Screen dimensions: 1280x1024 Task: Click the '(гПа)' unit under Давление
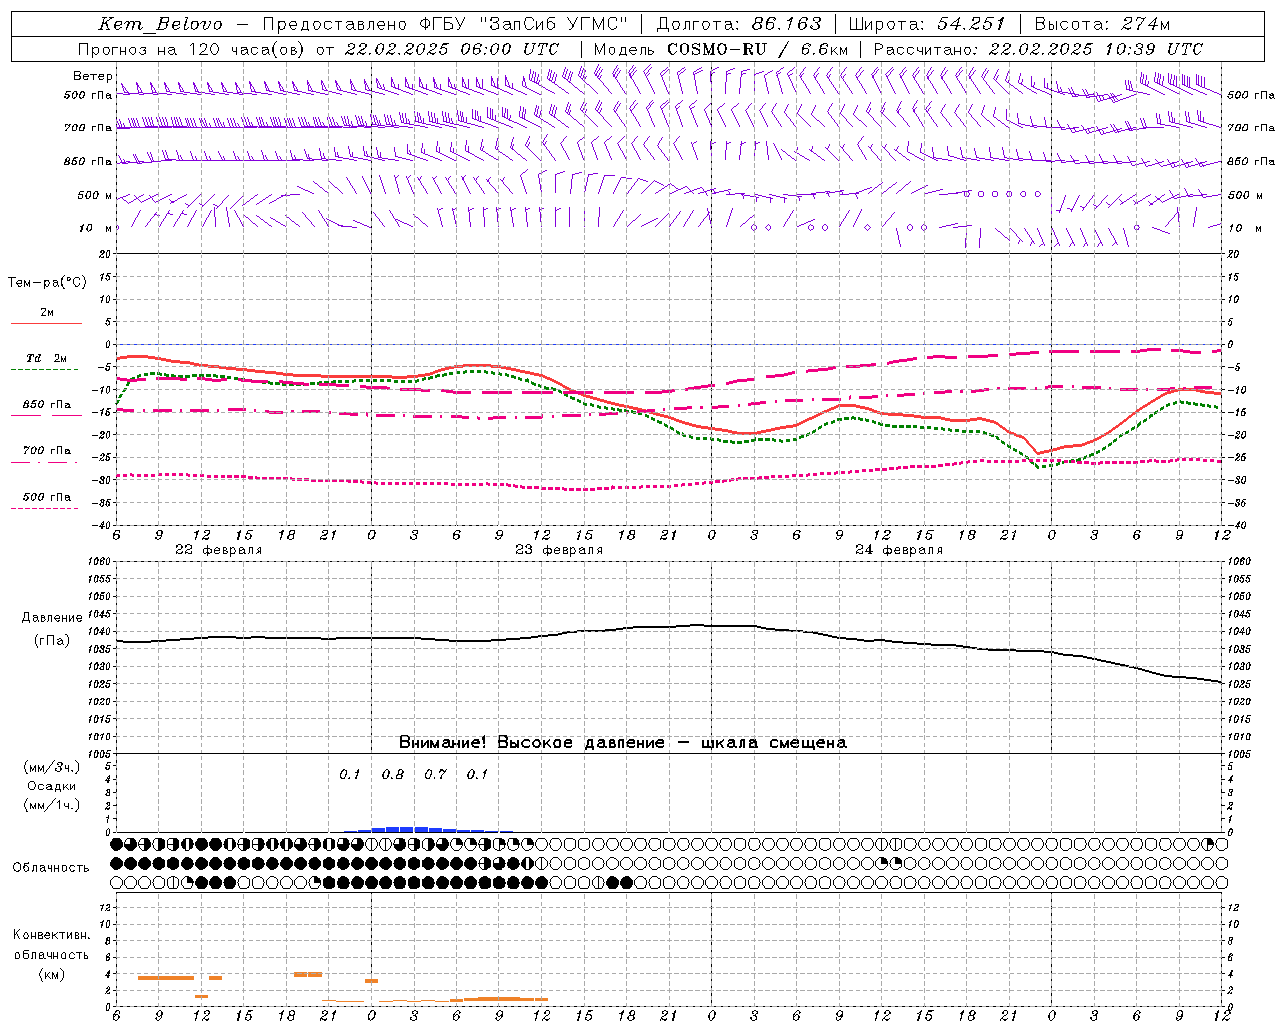click(x=52, y=641)
